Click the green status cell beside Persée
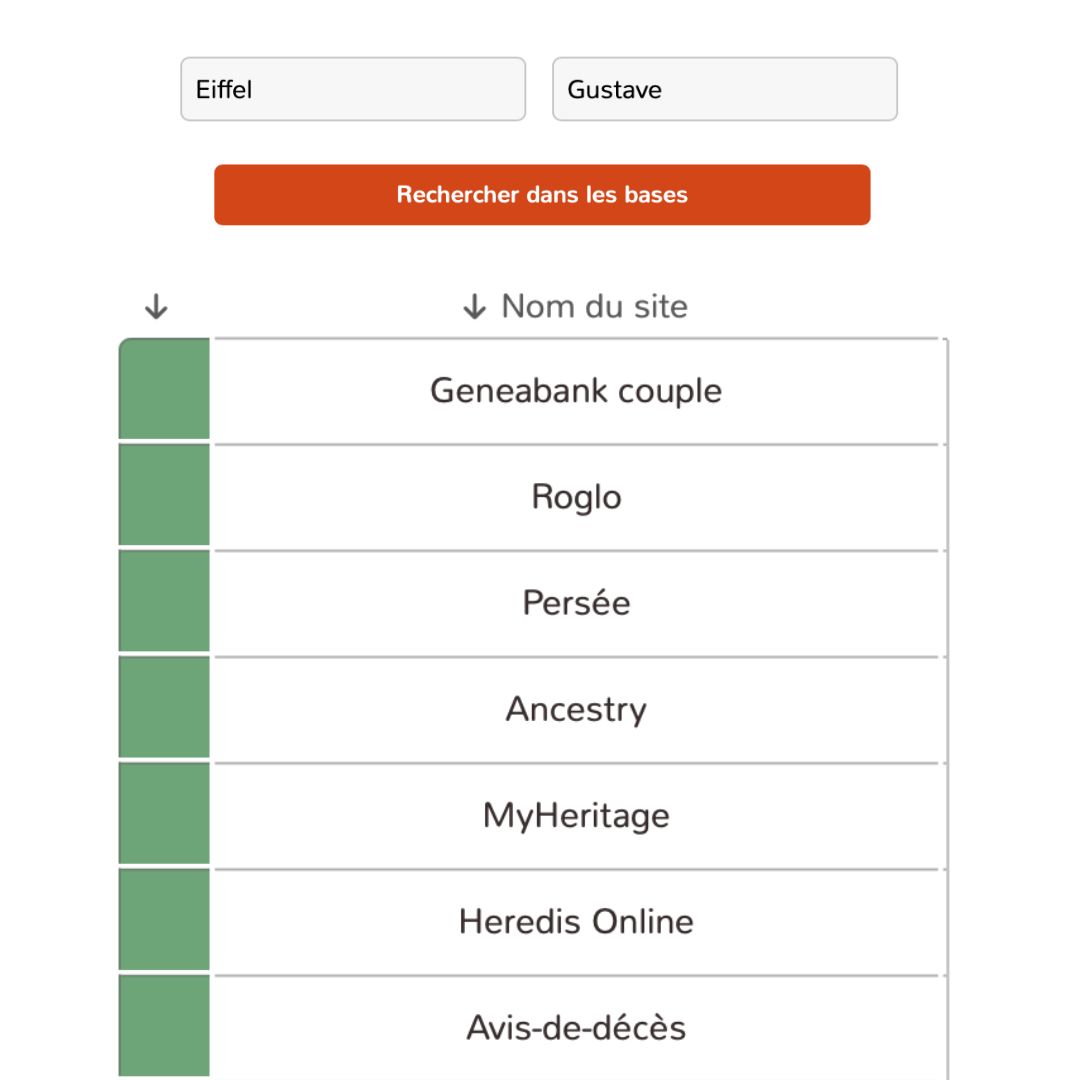The width and height of the screenshot is (1080, 1080). (164, 603)
